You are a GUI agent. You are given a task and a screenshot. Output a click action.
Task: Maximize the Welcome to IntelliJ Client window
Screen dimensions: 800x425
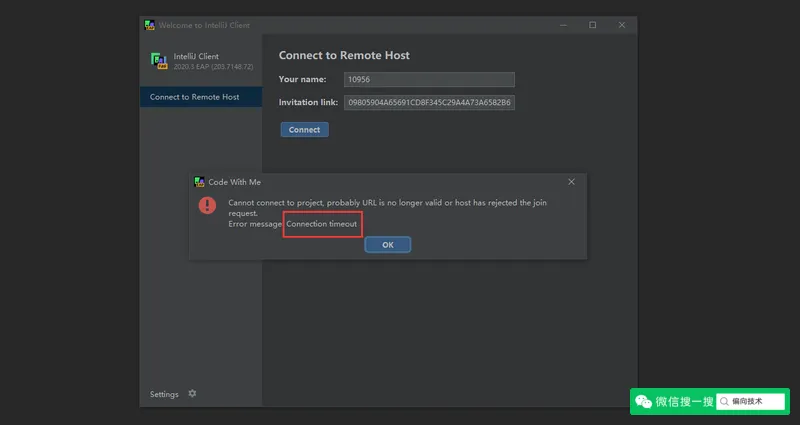pos(592,25)
